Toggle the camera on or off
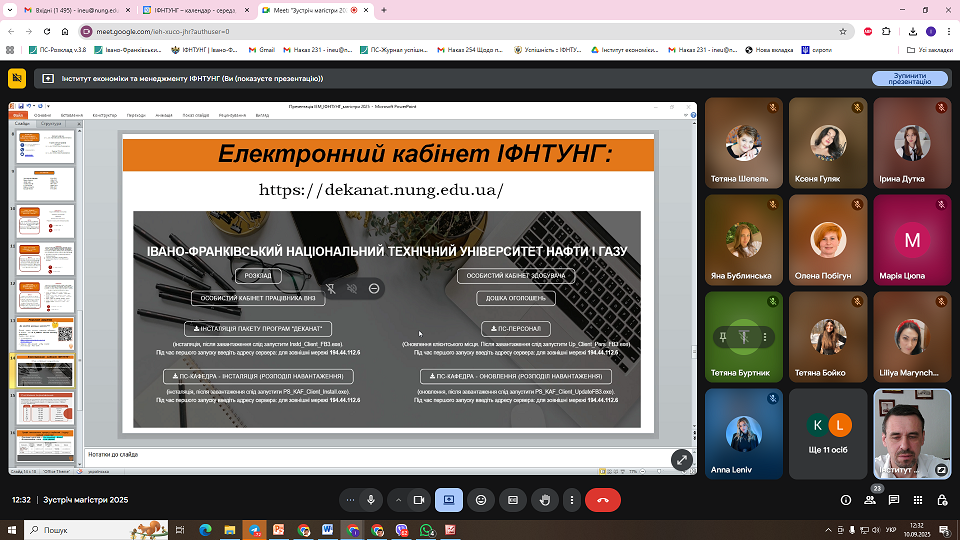The image size is (960, 540). [419, 499]
